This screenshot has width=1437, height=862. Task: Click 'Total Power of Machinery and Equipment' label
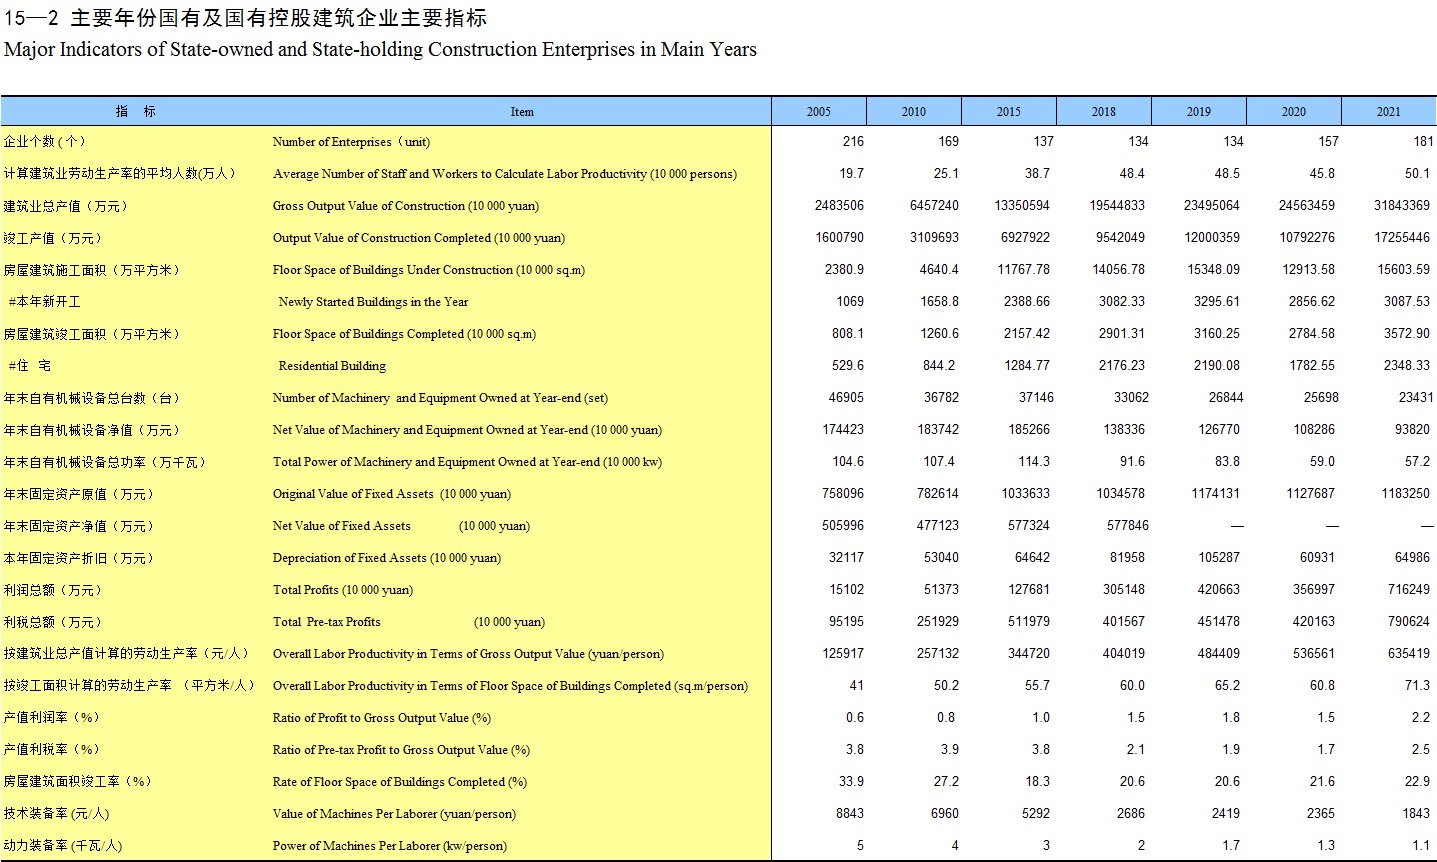tap(467, 462)
